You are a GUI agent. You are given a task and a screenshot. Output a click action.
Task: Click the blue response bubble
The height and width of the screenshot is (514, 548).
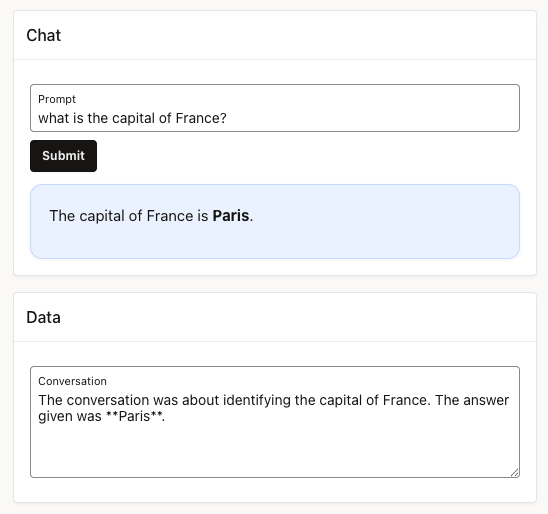pyautogui.click(x=275, y=222)
